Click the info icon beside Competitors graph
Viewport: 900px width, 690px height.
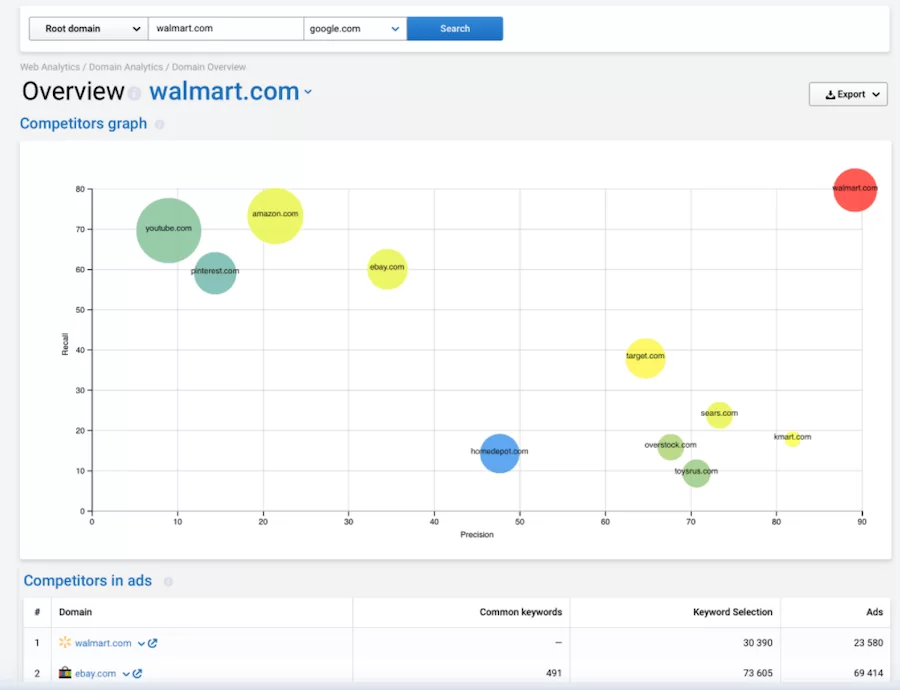[x=160, y=125]
